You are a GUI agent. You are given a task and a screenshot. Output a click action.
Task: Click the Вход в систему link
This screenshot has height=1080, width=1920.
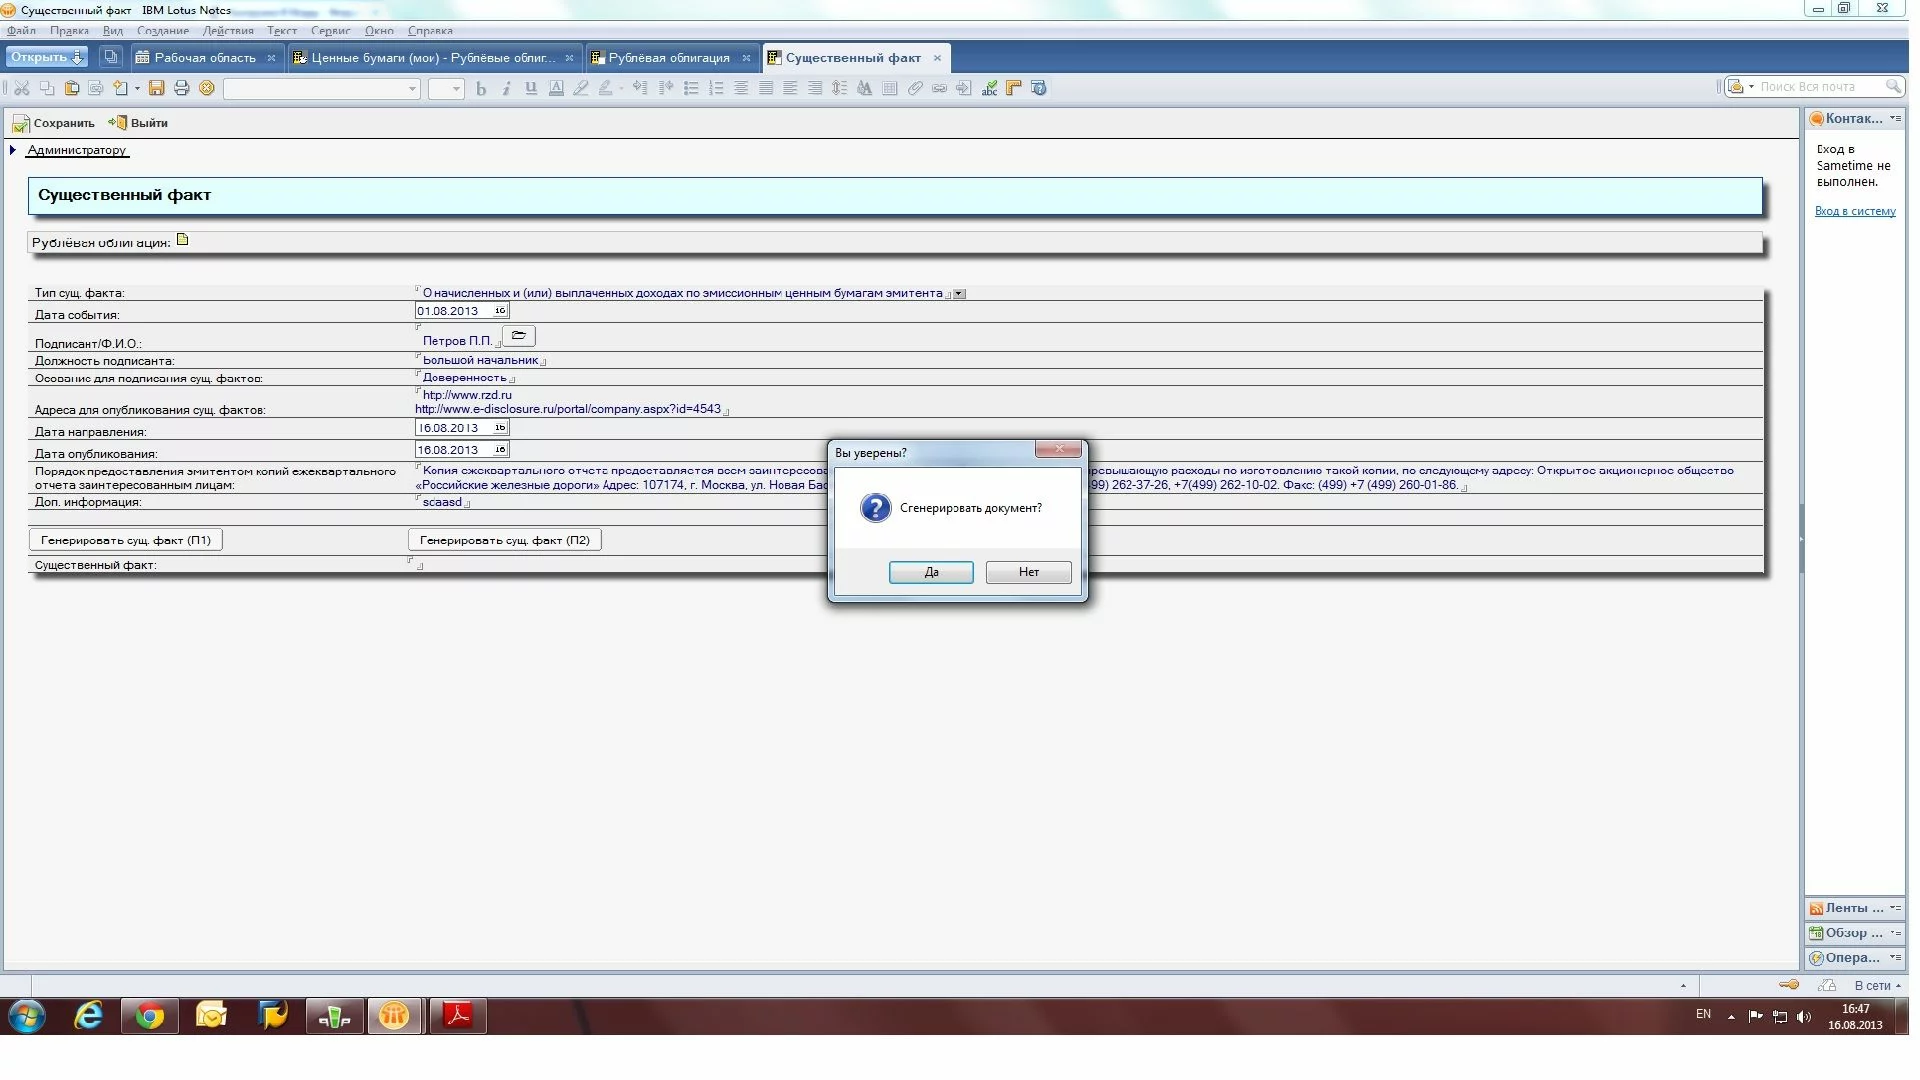1855,211
